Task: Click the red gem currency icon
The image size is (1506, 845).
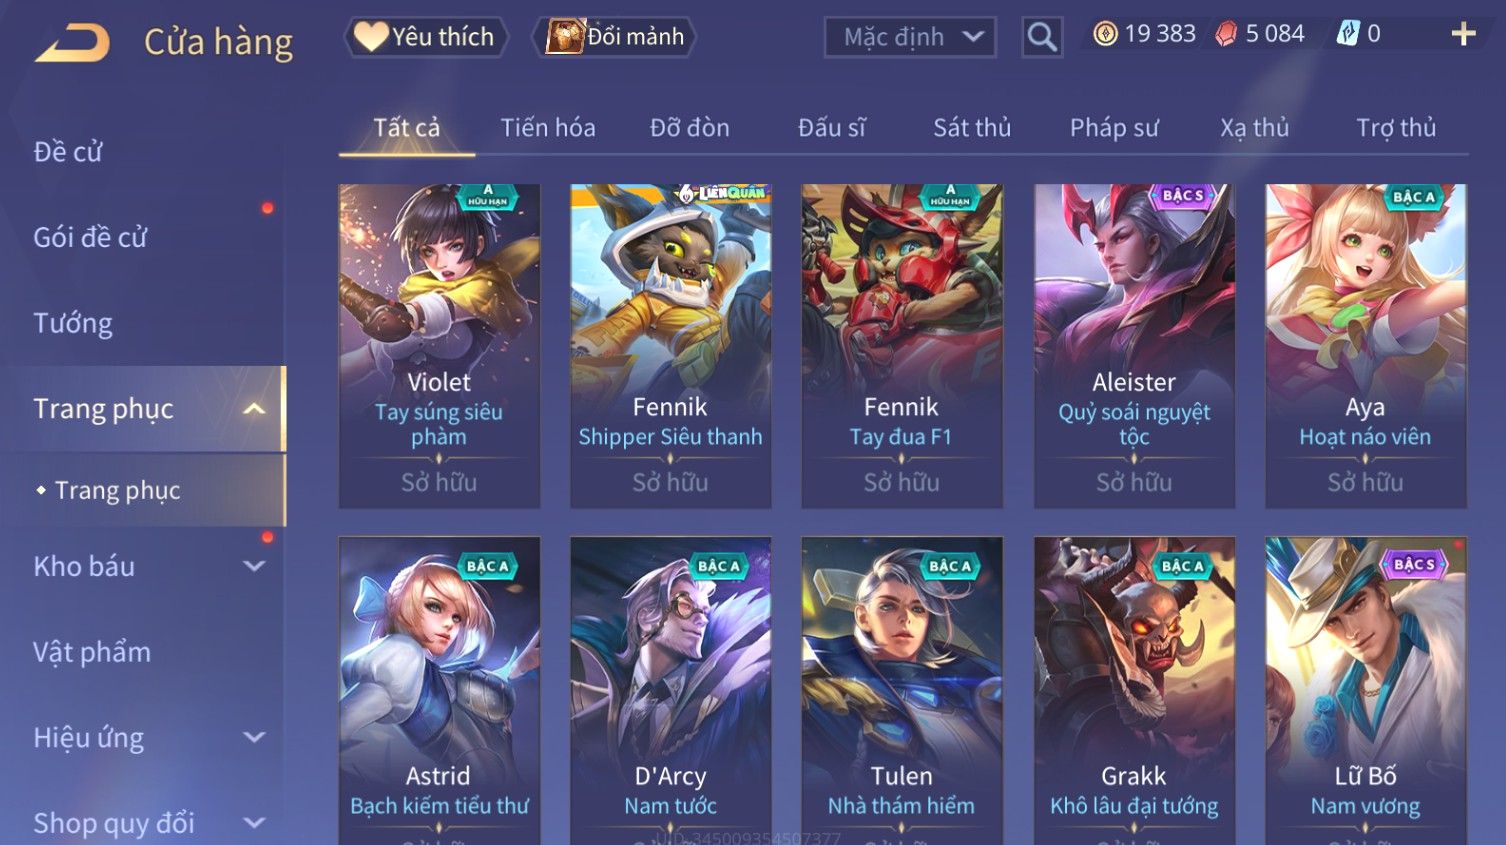Action: (1226, 34)
